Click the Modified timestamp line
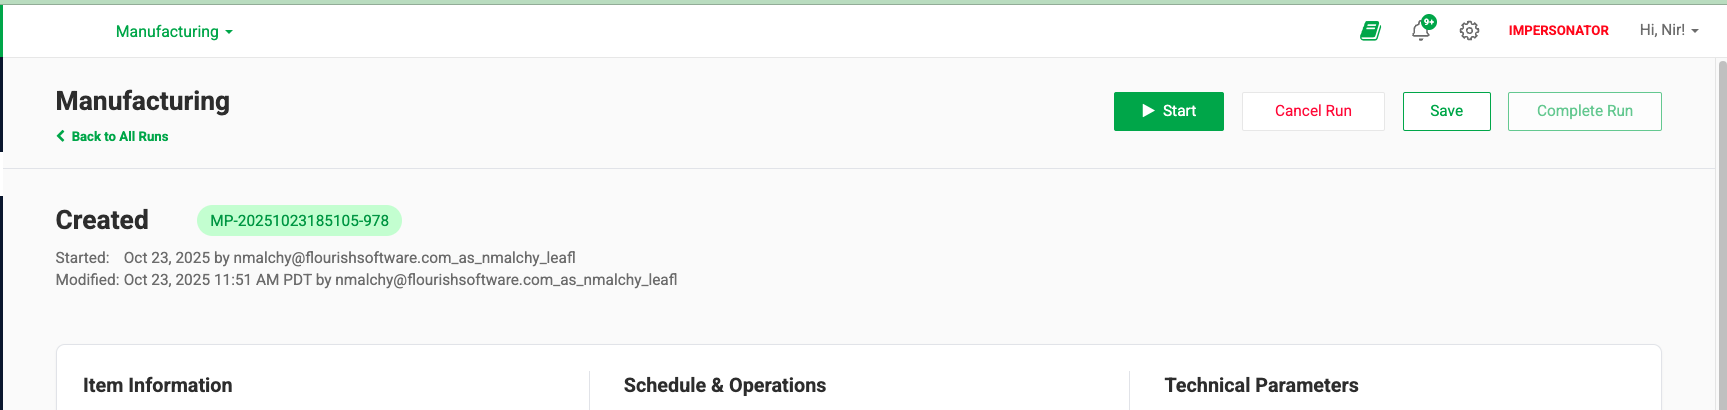 pos(366,280)
